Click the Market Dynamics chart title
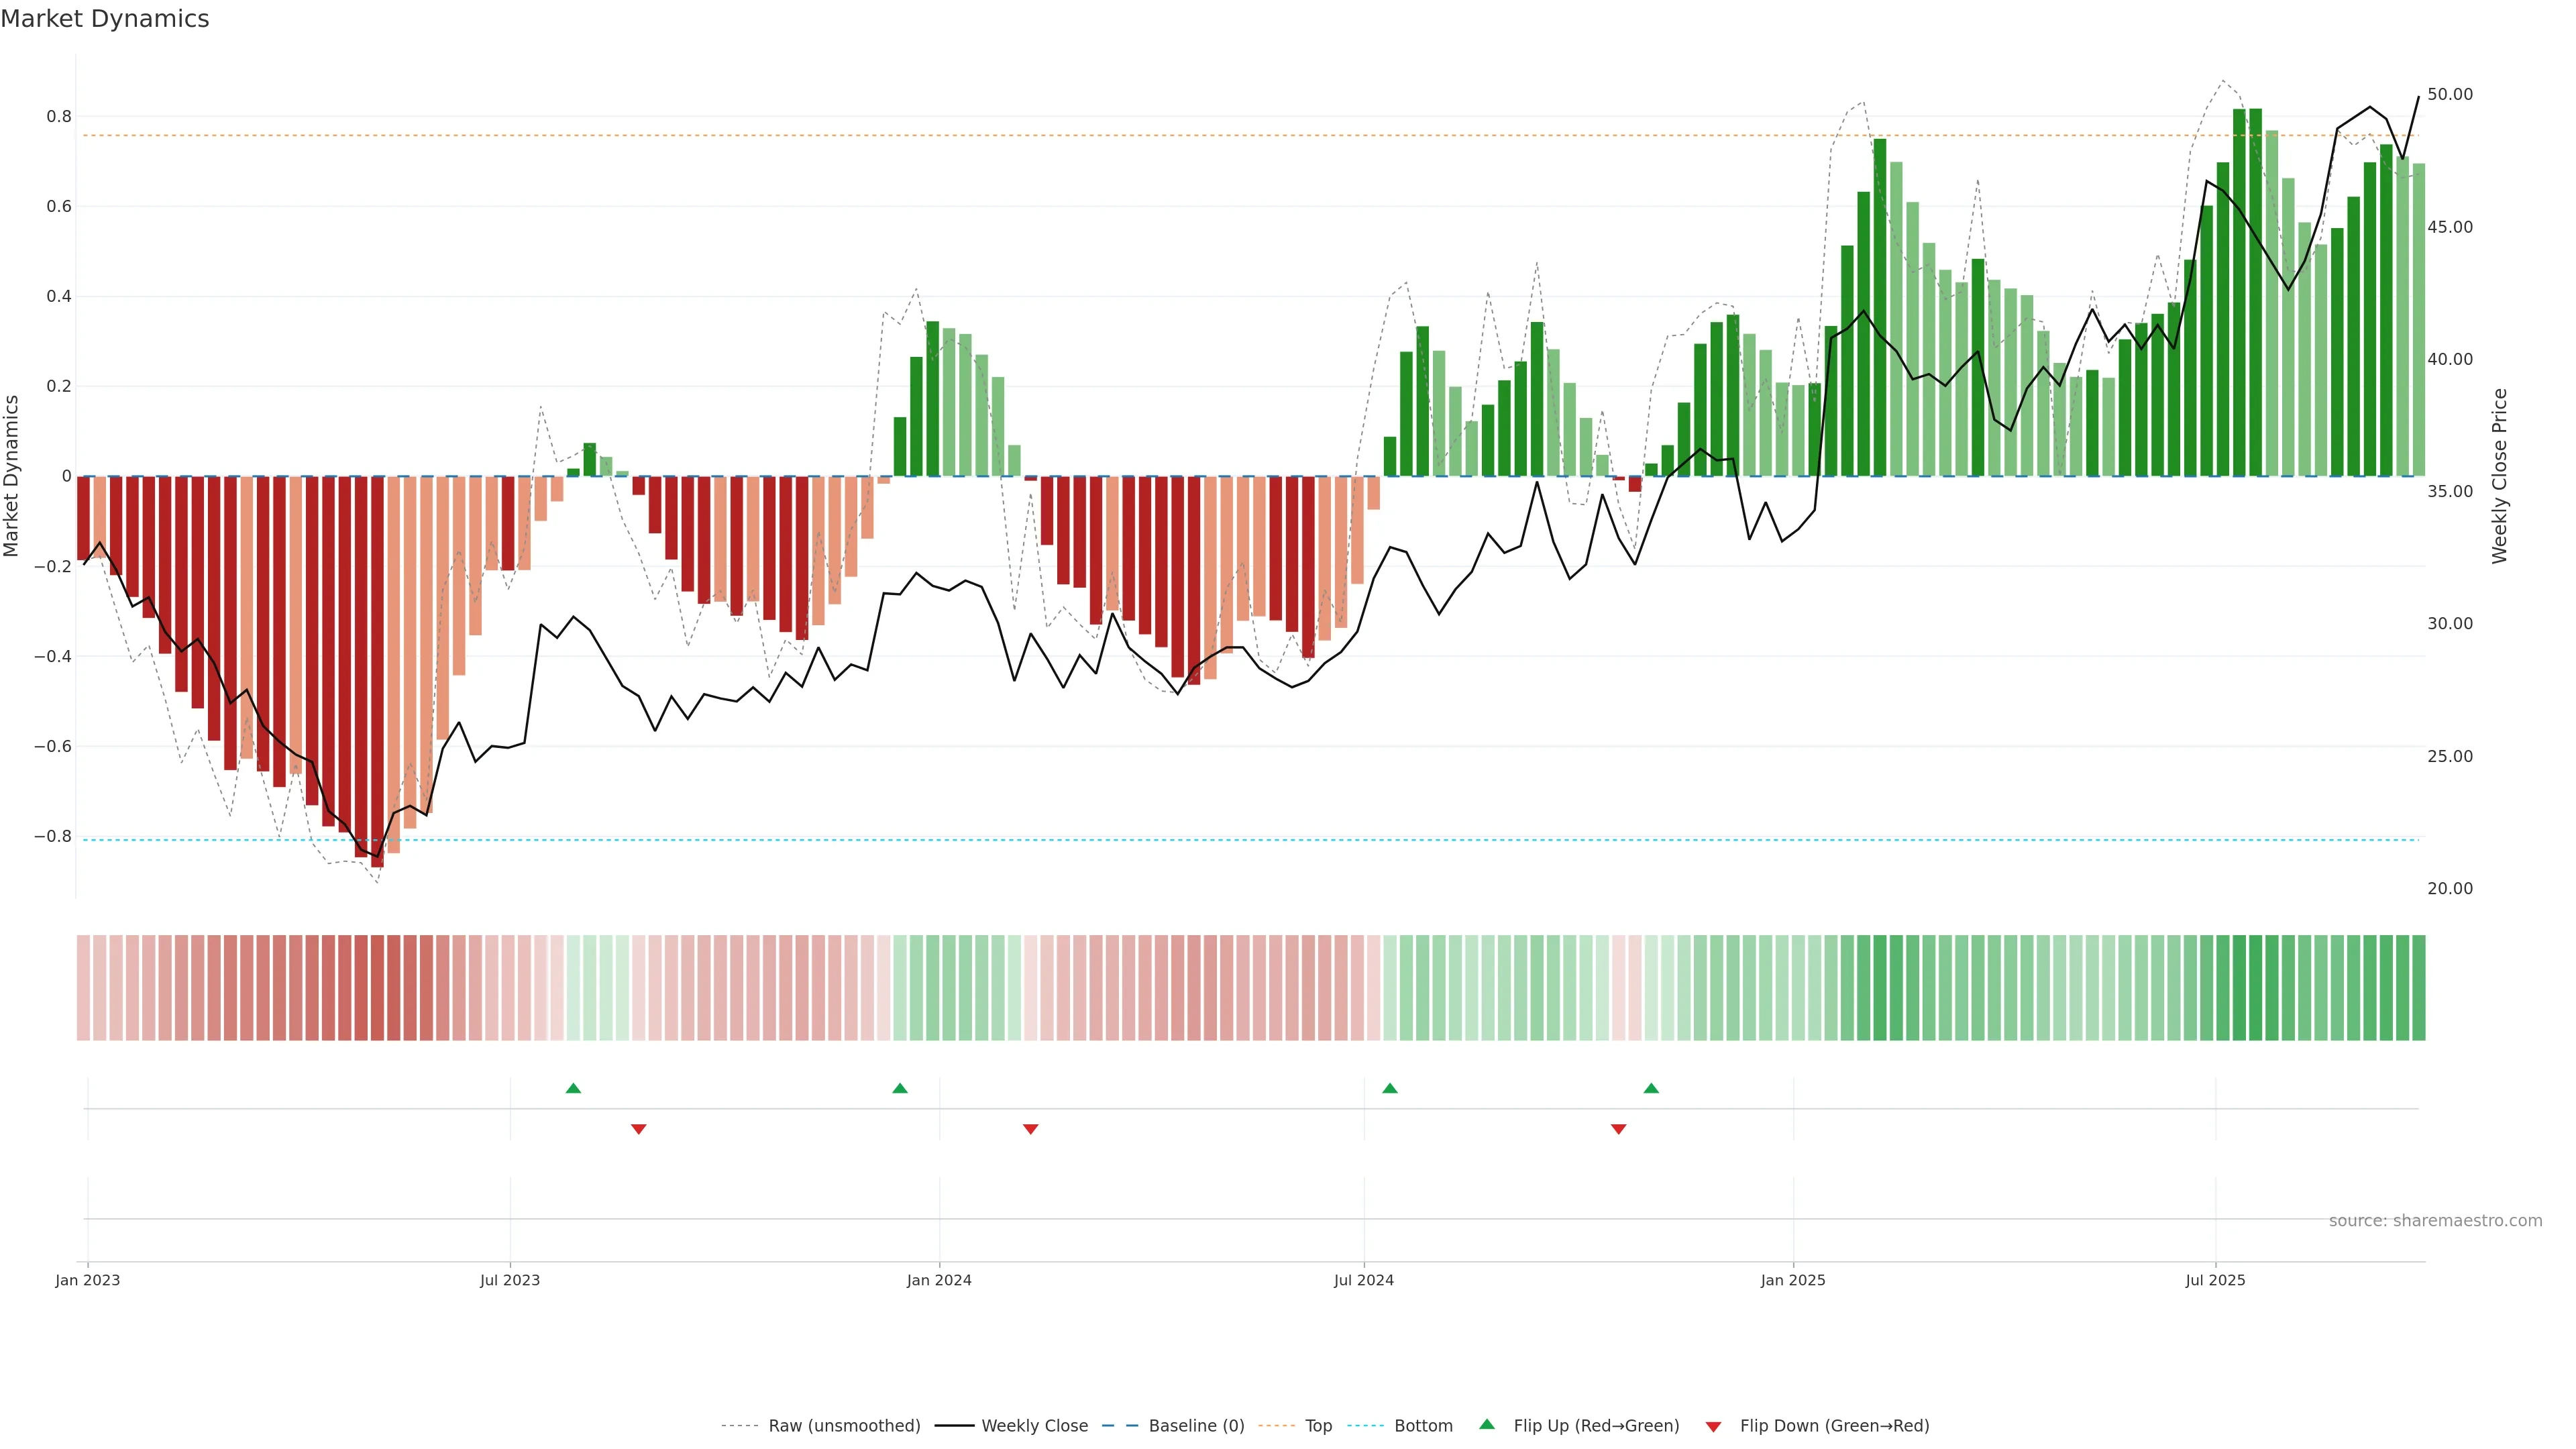 pos(105,19)
